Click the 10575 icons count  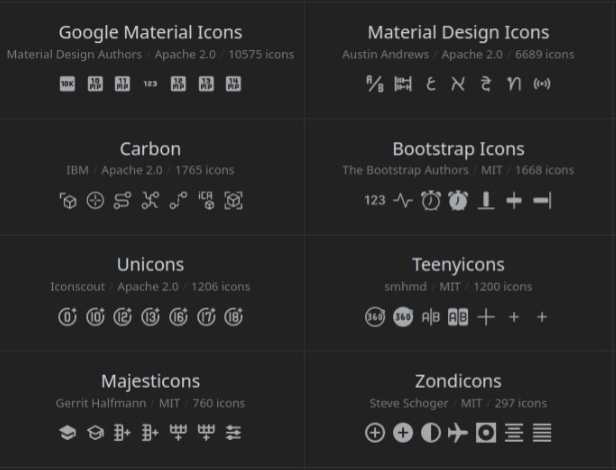click(261, 54)
